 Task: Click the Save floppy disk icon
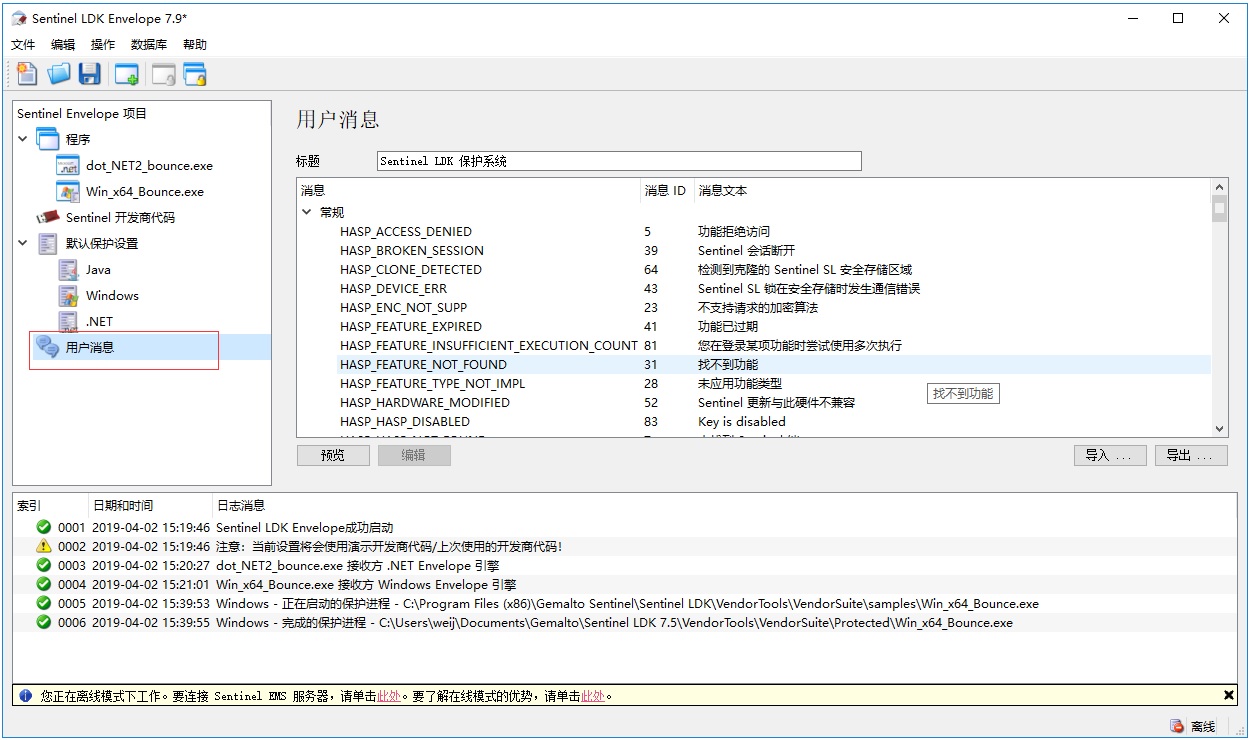tap(90, 74)
